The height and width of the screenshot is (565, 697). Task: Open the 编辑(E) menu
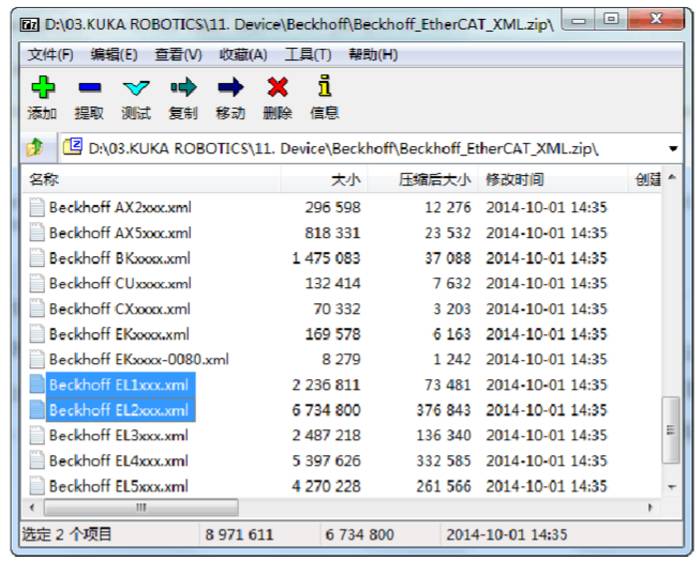(114, 55)
